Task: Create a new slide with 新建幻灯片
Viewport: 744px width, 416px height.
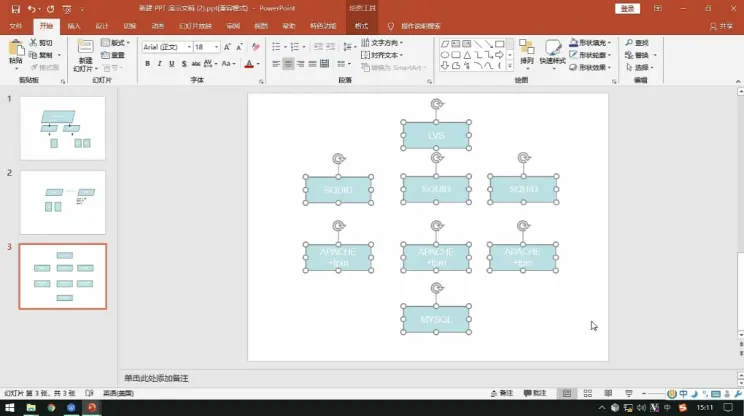Action: click(x=85, y=56)
